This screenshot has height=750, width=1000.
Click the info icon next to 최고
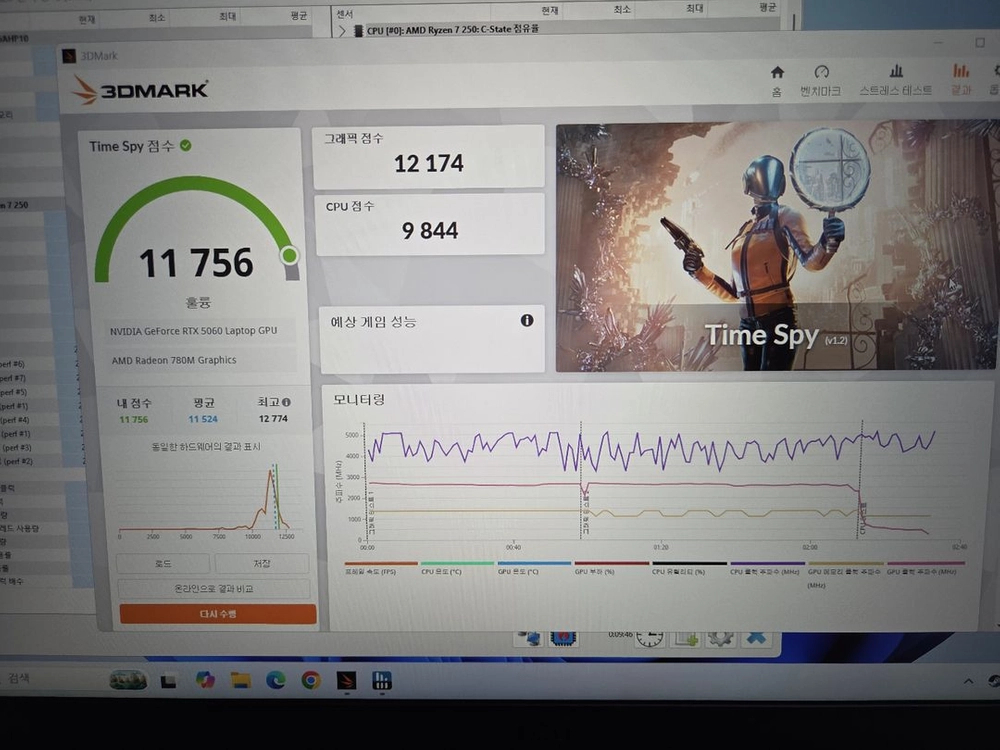coord(286,402)
